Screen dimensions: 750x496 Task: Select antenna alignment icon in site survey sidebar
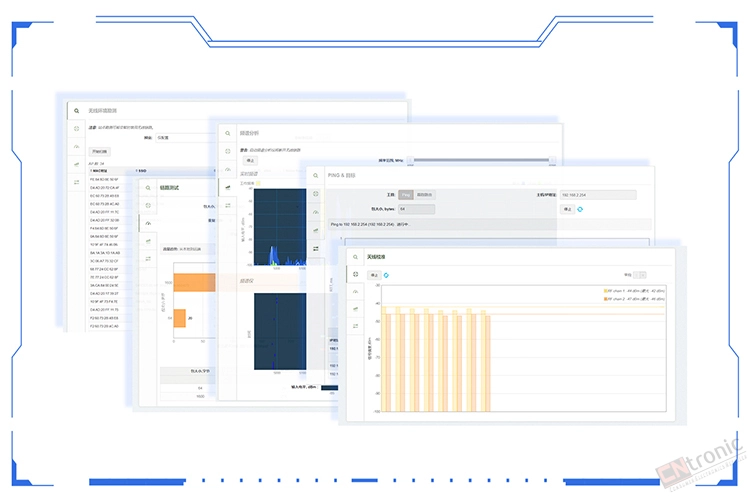(x=77, y=129)
